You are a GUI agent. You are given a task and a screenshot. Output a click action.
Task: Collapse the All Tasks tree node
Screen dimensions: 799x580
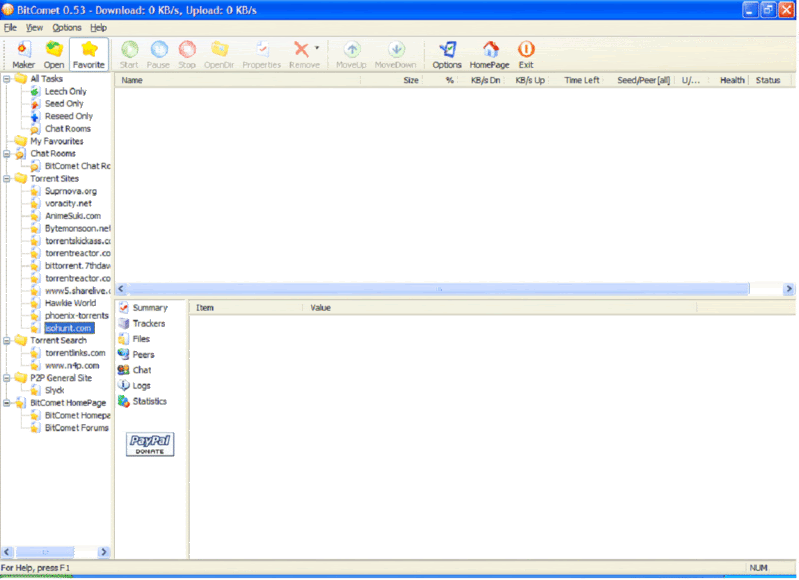click(x=8, y=79)
